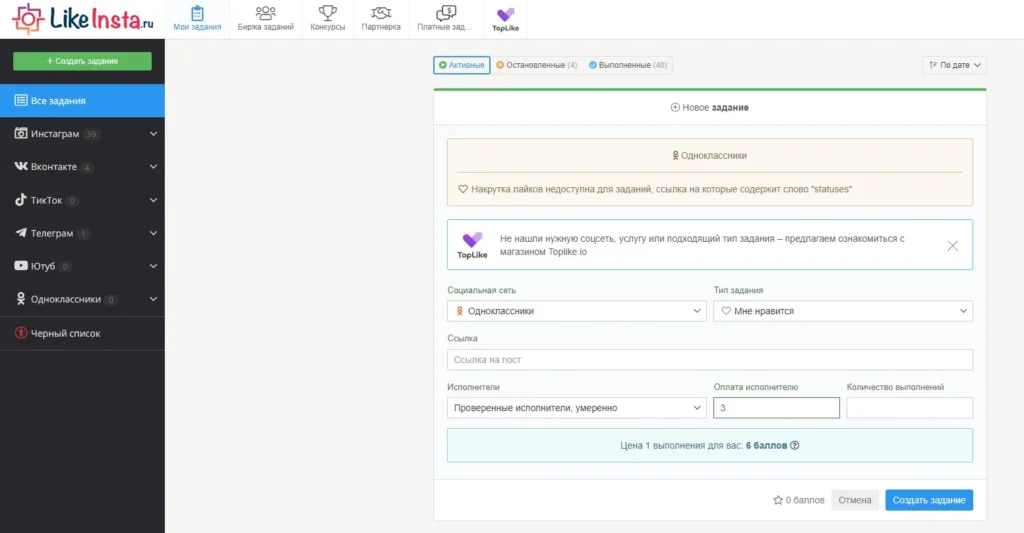Click the Одноклассники icon in the sidebar
This screenshot has height=533, width=1024.
[21, 299]
